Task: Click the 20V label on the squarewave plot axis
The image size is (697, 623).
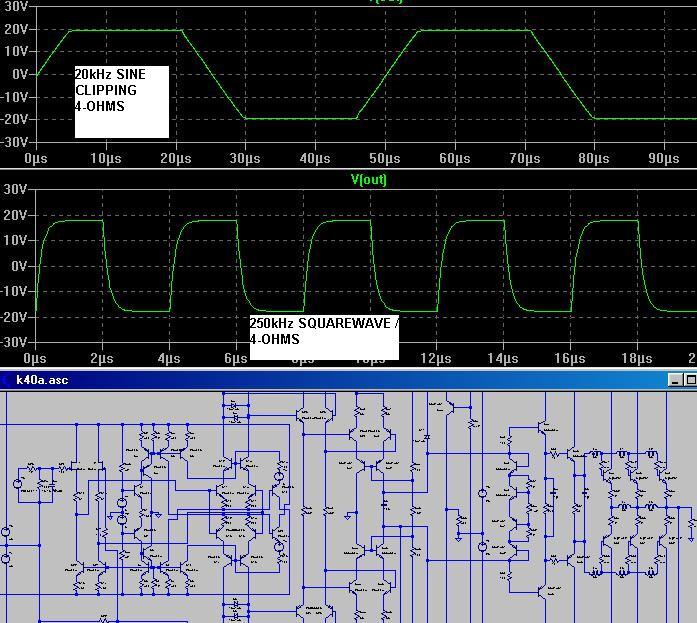Action: coord(16,216)
